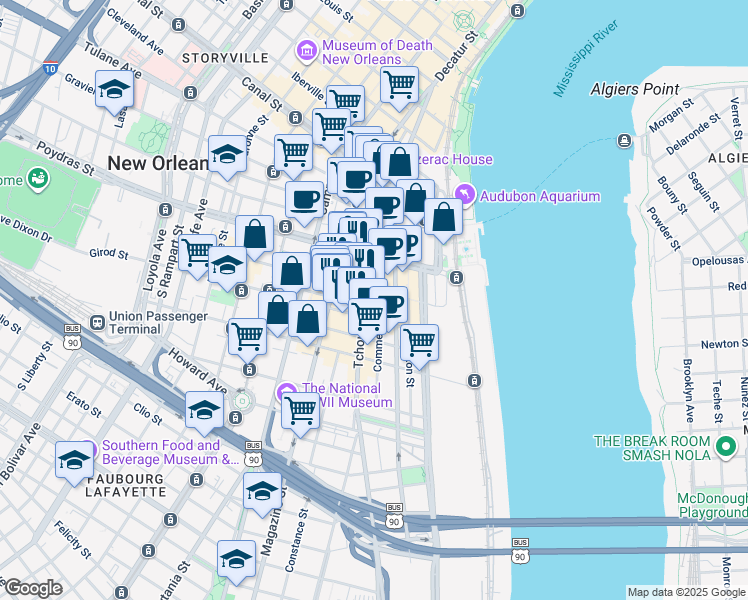Select the school marker below Girod St cart
The image size is (748, 600).
(228, 268)
